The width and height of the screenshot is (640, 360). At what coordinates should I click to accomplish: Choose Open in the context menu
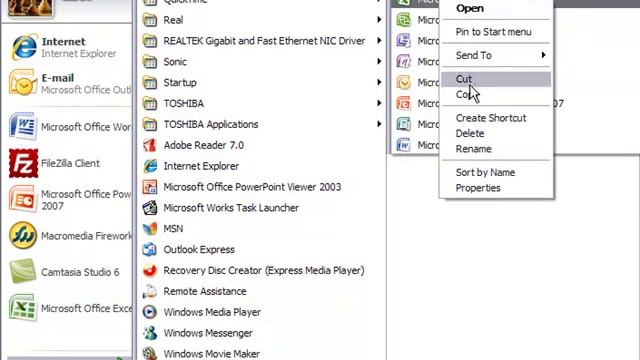[x=496, y=8]
